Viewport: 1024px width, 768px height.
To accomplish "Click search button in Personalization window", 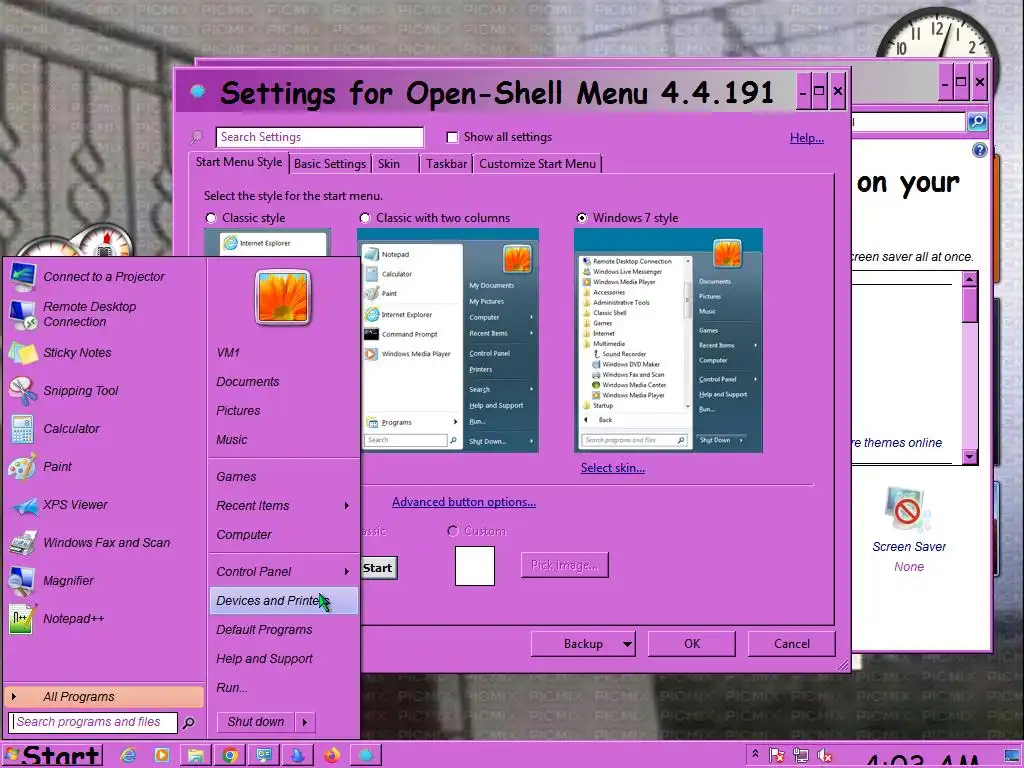I will pos(977,121).
